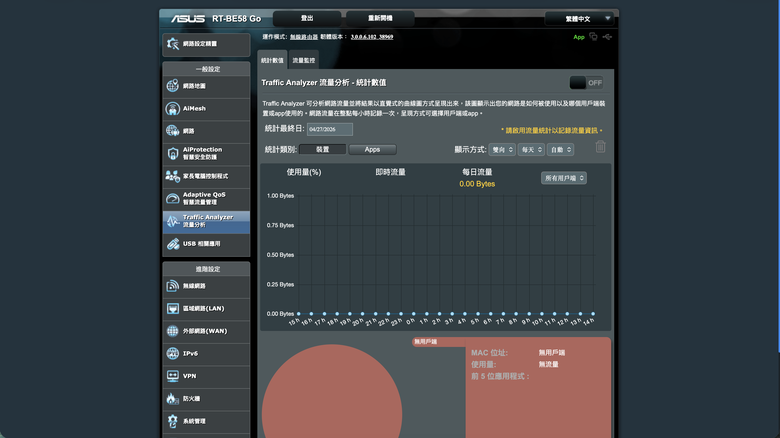
Task: Click the red pie chart circle
Action: (x=332, y=391)
